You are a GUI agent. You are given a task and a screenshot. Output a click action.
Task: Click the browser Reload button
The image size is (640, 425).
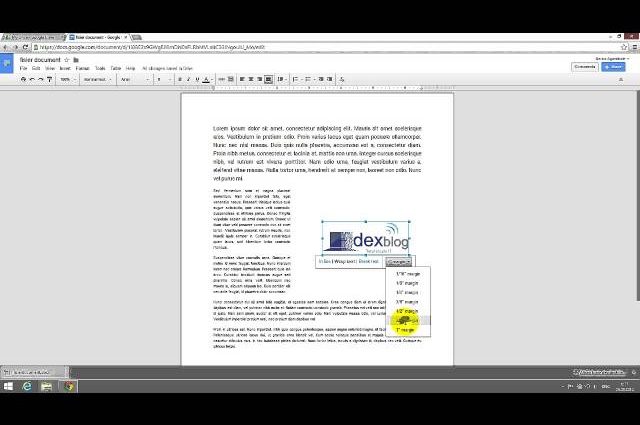tap(25, 47)
